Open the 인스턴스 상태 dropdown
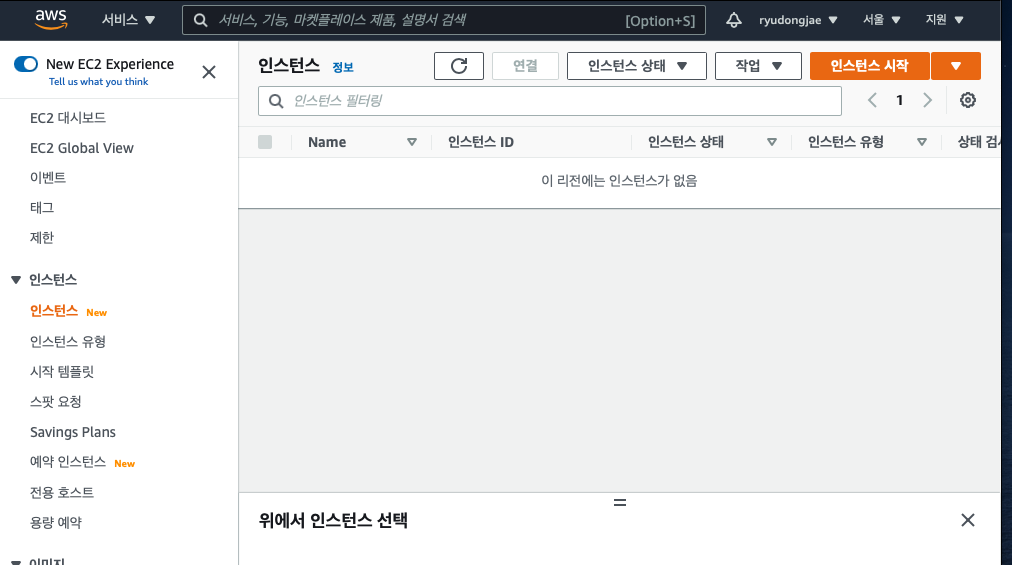Viewport: 1012px width, 565px height. coord(636,66)
